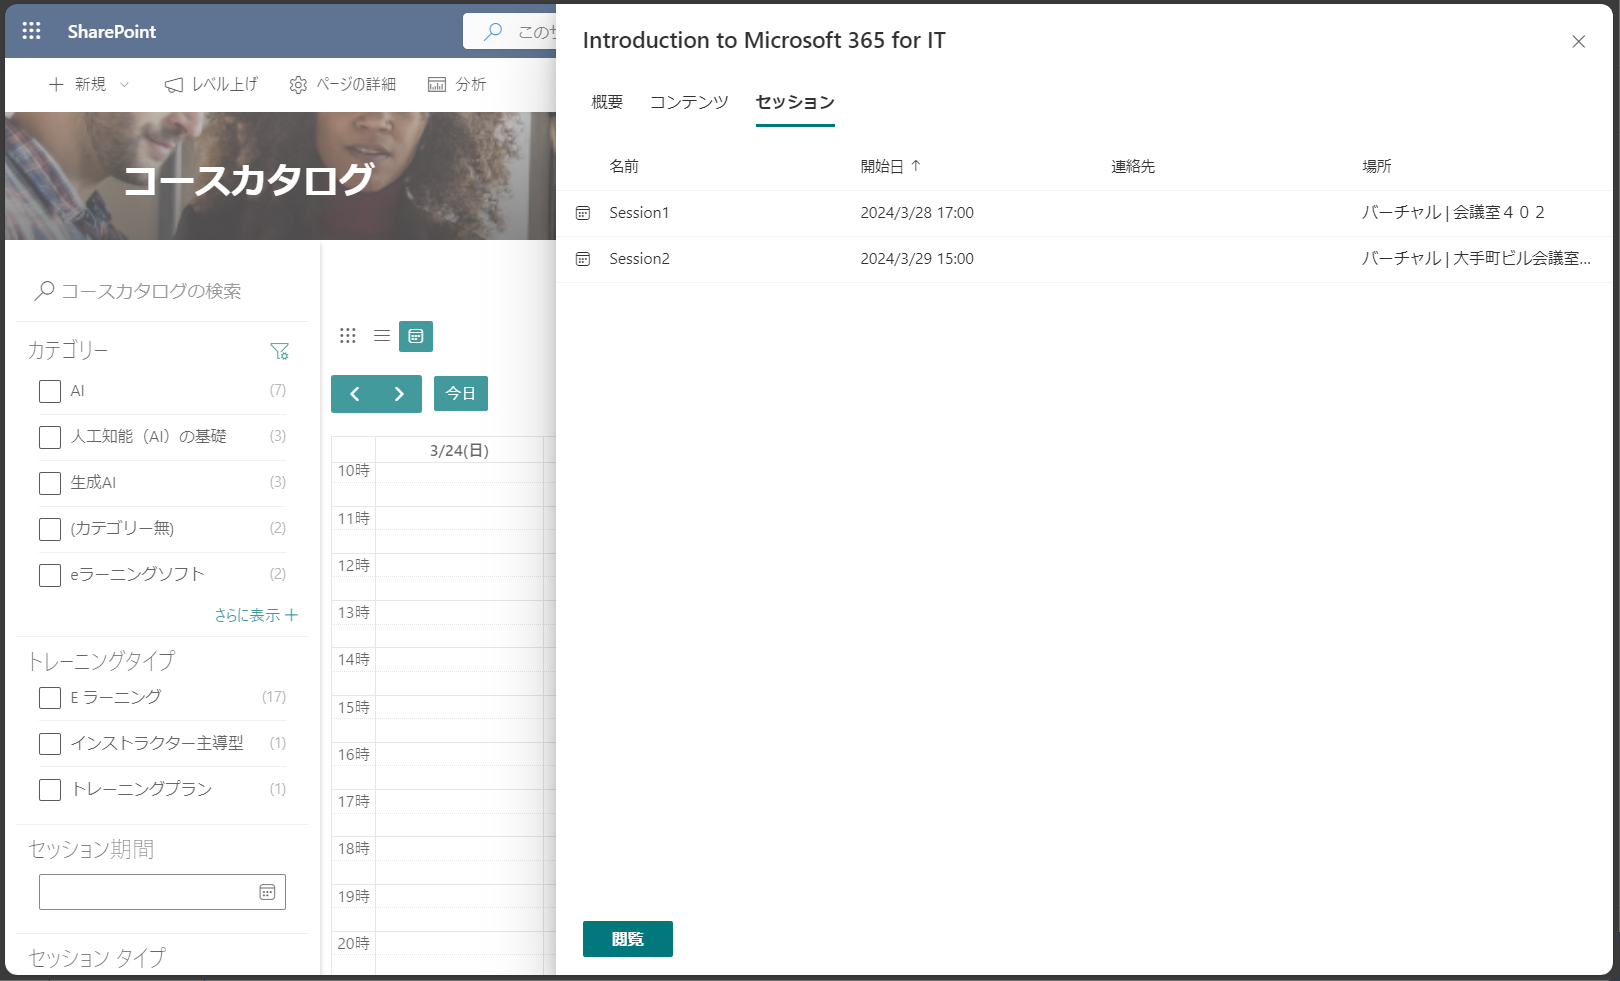Click the 2024/3/28 17:00 start date
1620x981 pixels.
coord(917,213)
